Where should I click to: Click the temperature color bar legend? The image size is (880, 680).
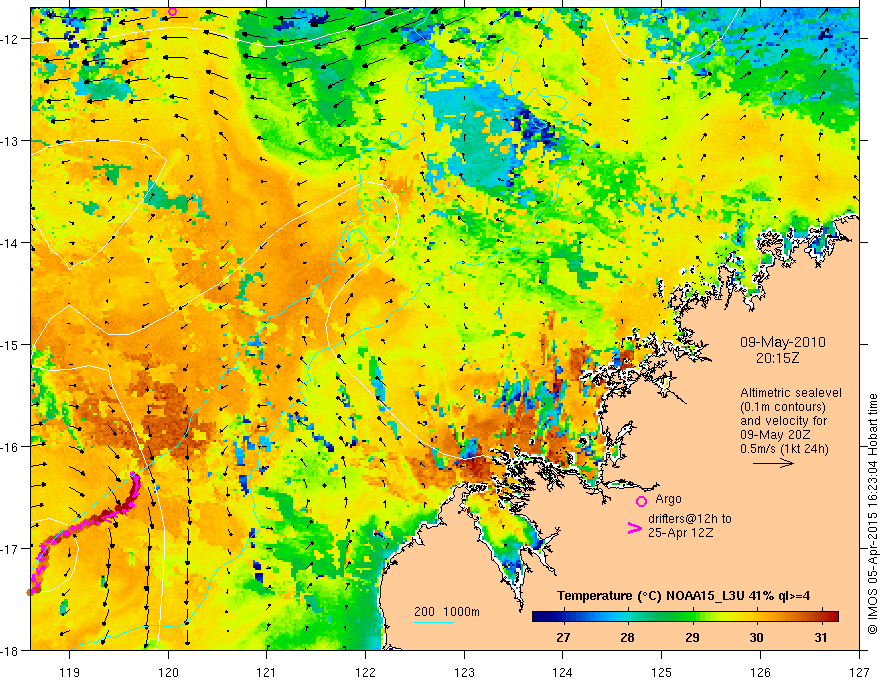click(x=685, y=616)
